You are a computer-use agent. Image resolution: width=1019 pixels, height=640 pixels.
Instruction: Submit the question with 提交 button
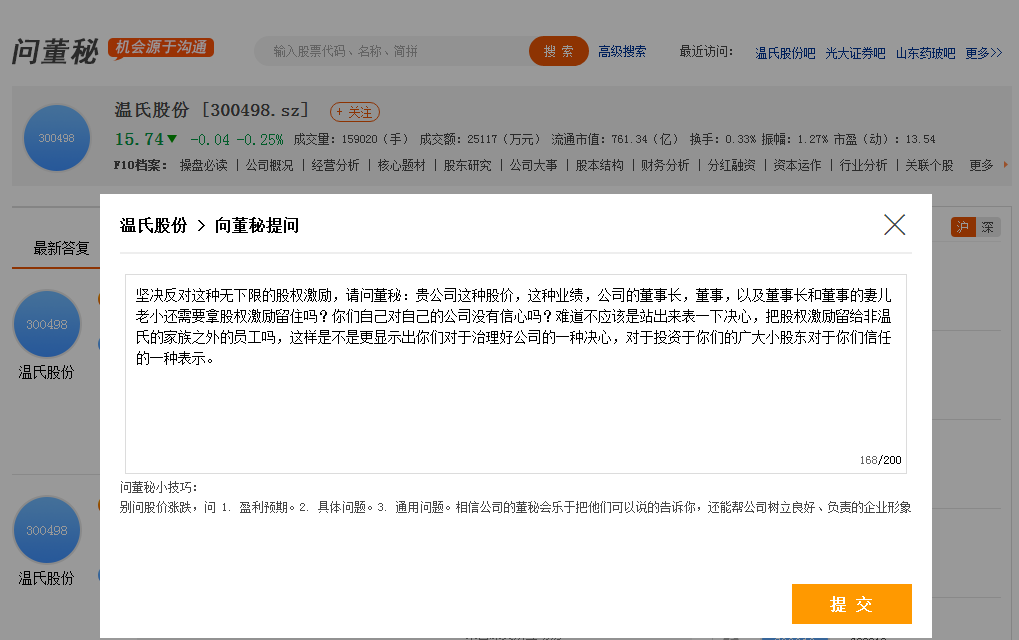pyautogui.click(x=851, y=604)
